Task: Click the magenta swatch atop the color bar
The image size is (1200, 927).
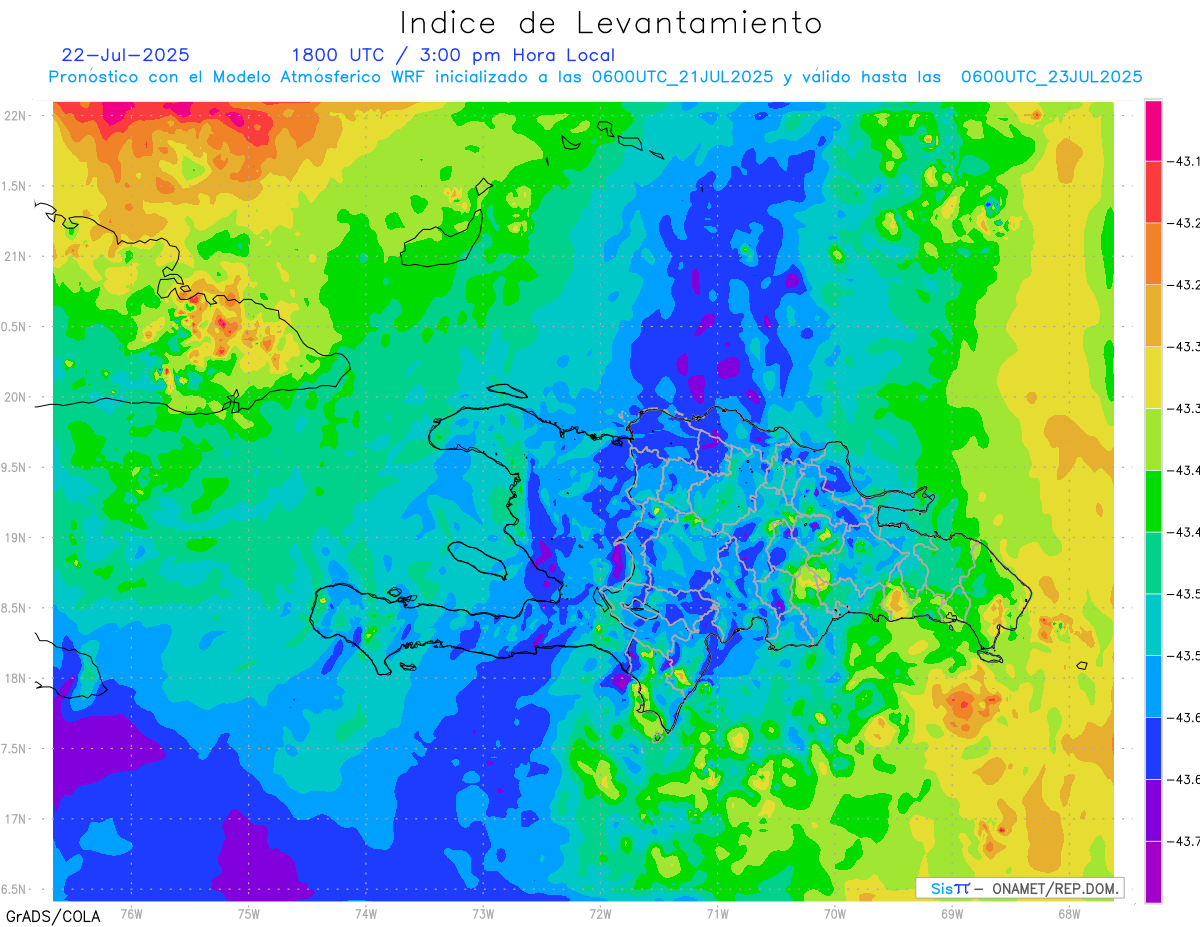Action: [1153, 130]
